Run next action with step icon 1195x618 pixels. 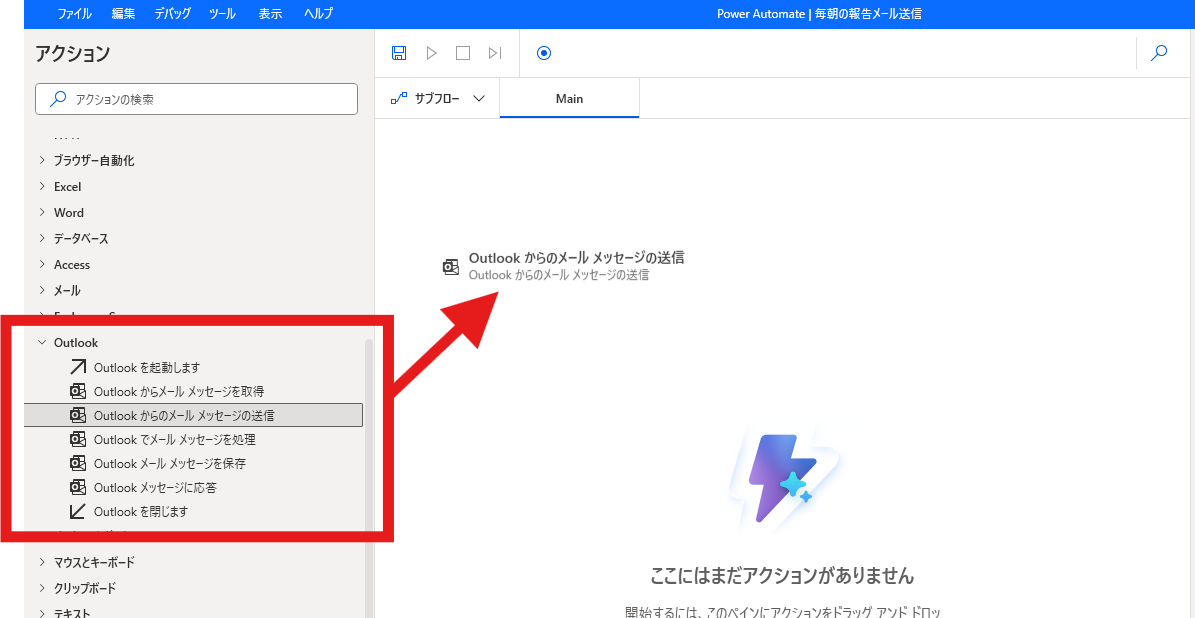[495, 53]
